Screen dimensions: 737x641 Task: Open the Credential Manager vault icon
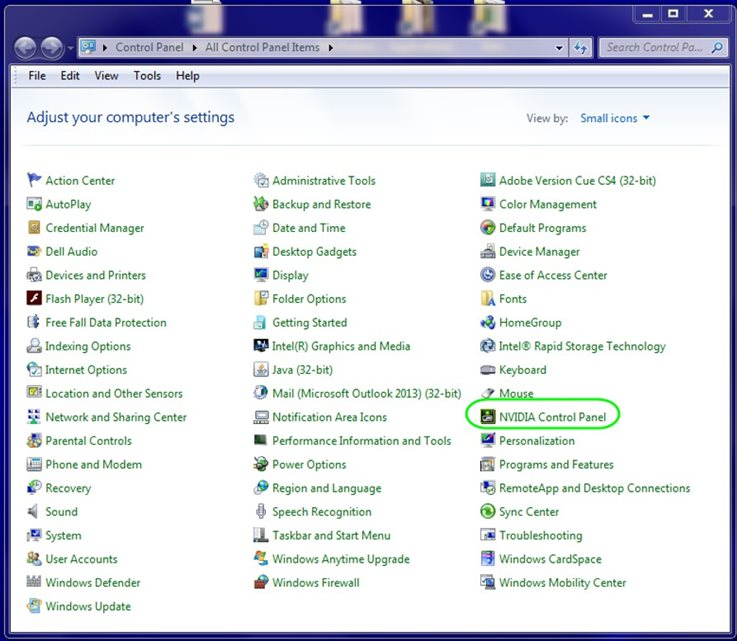click(x=34, y=227)
